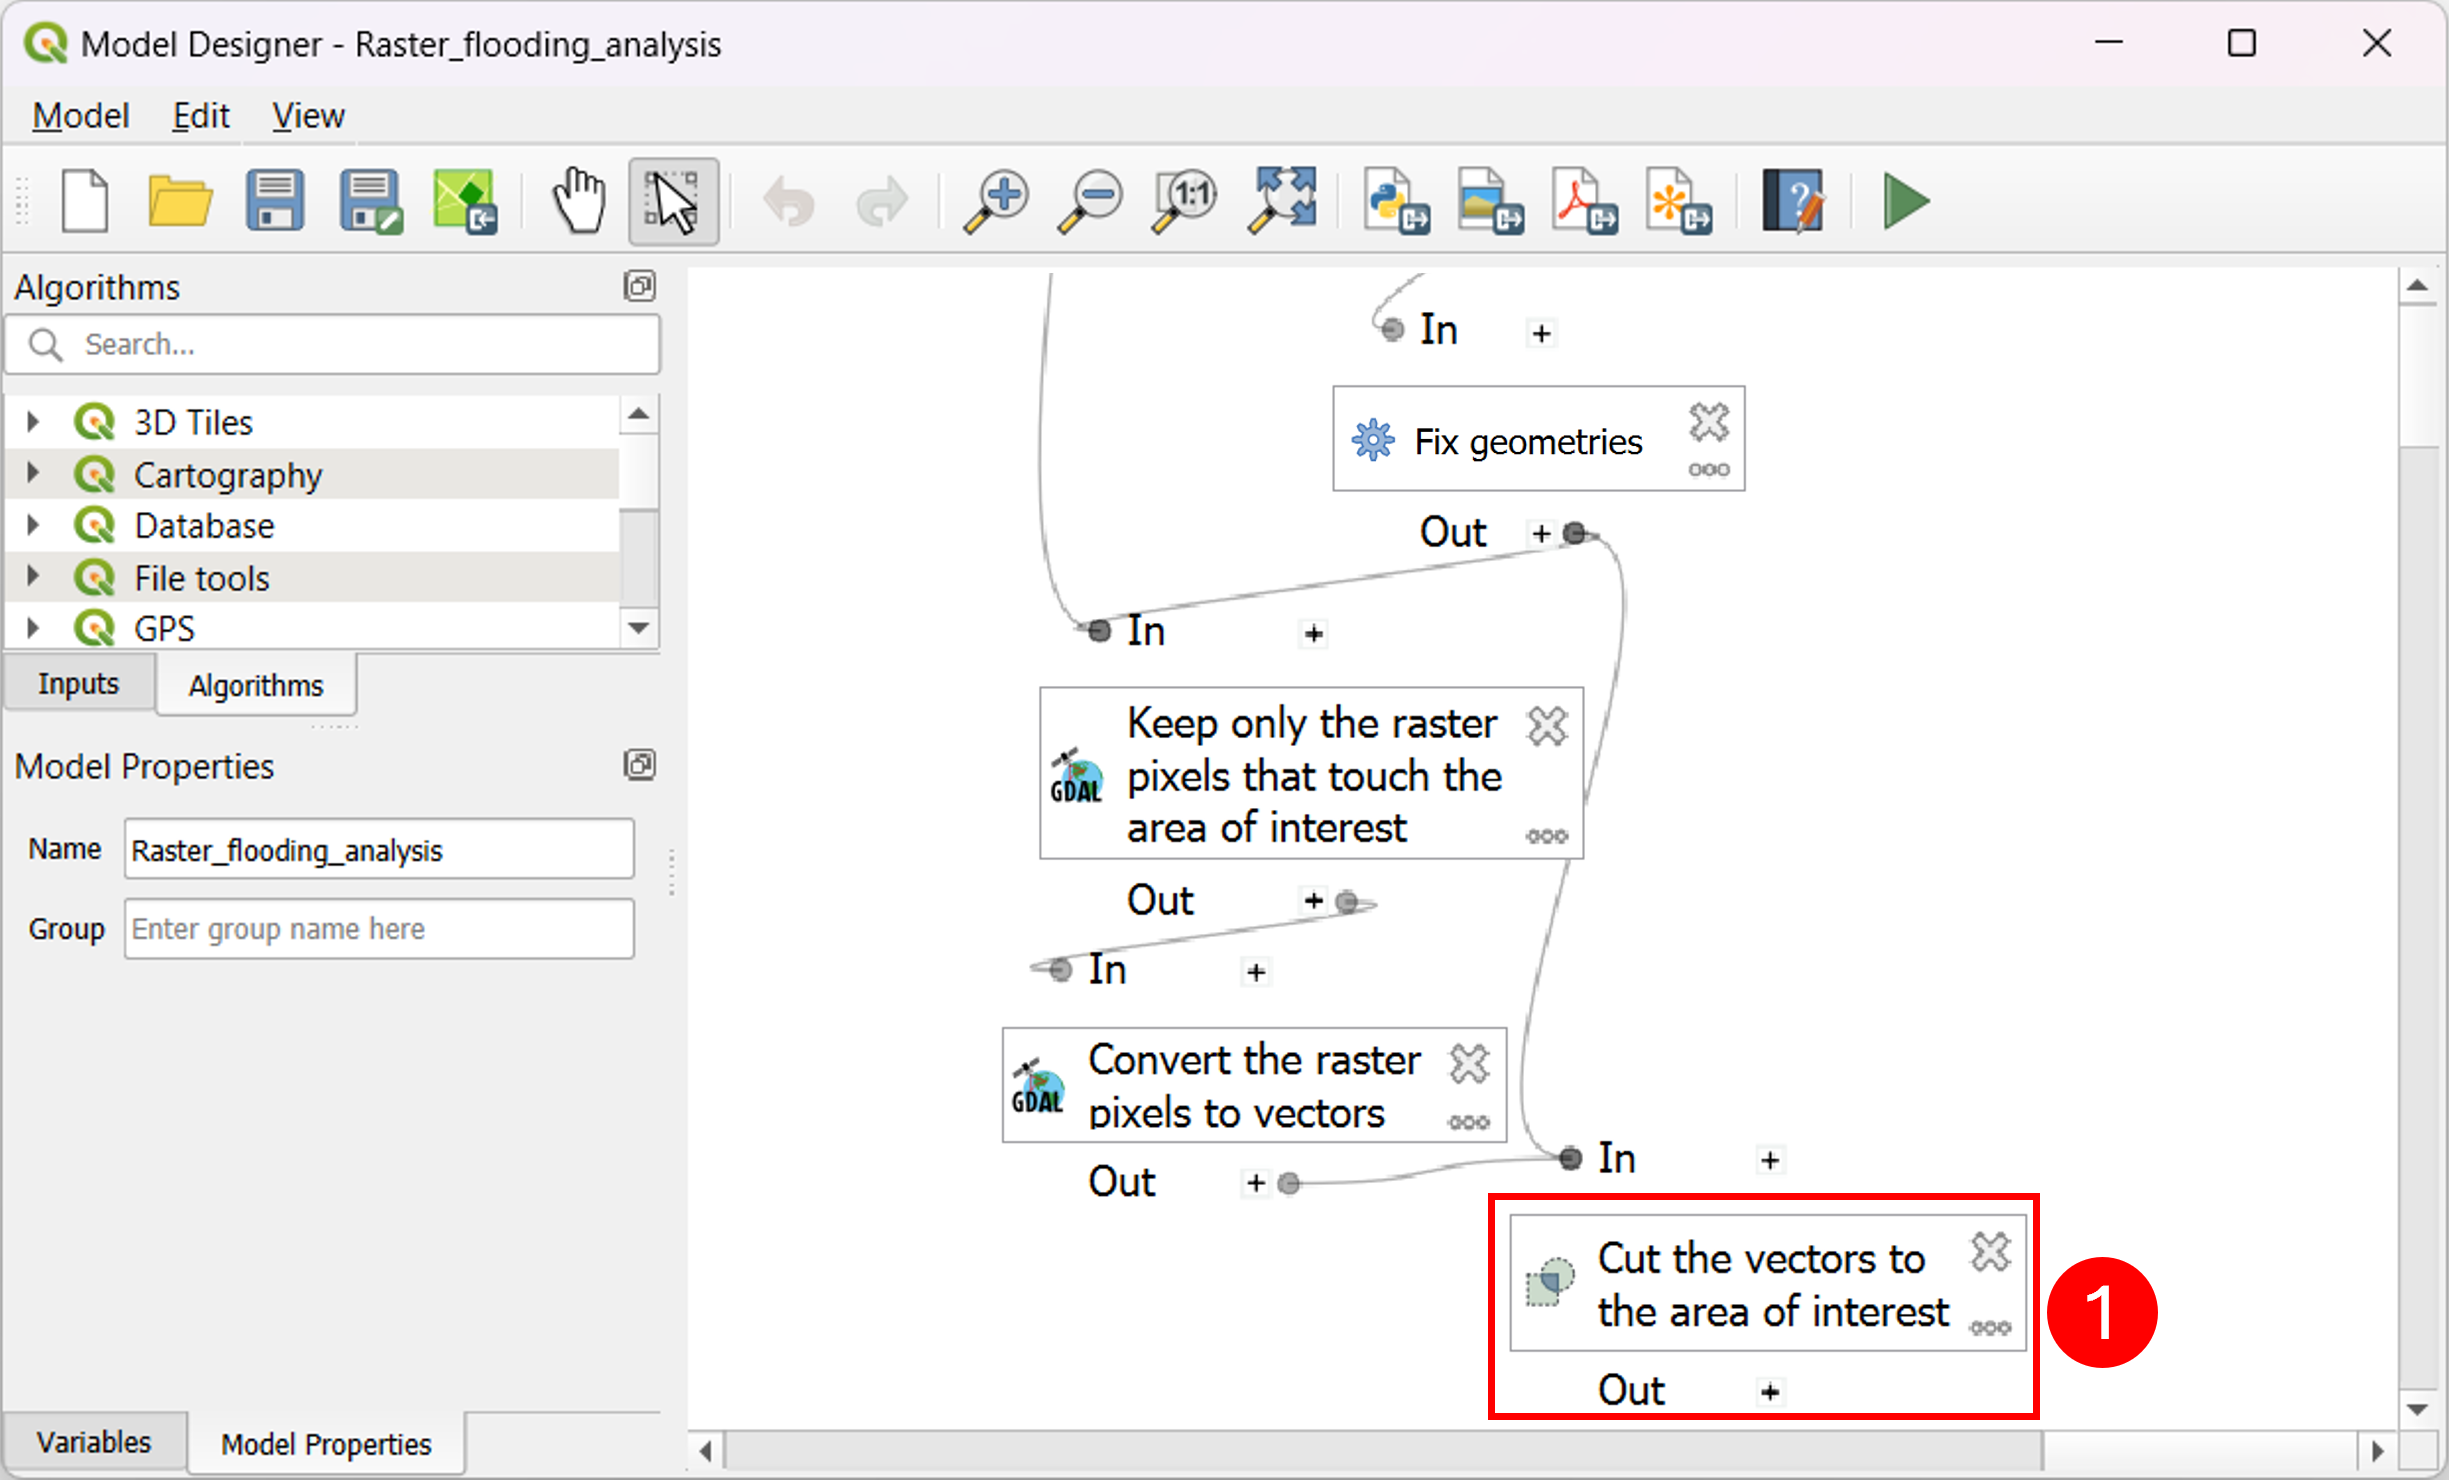Open the Edit menu
The image size is (2449, 1480).
[200, 116]
